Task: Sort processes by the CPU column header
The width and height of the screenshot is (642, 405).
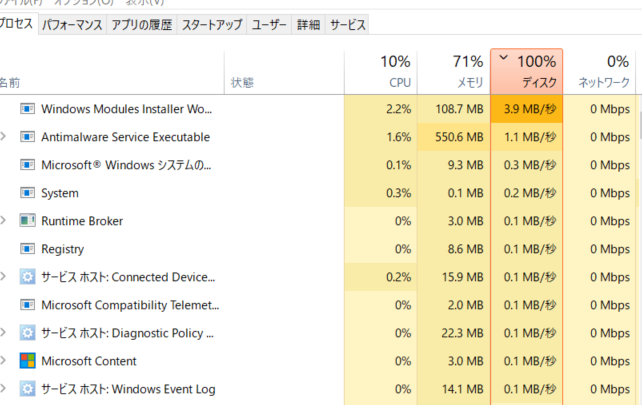Action: (381, 72)
